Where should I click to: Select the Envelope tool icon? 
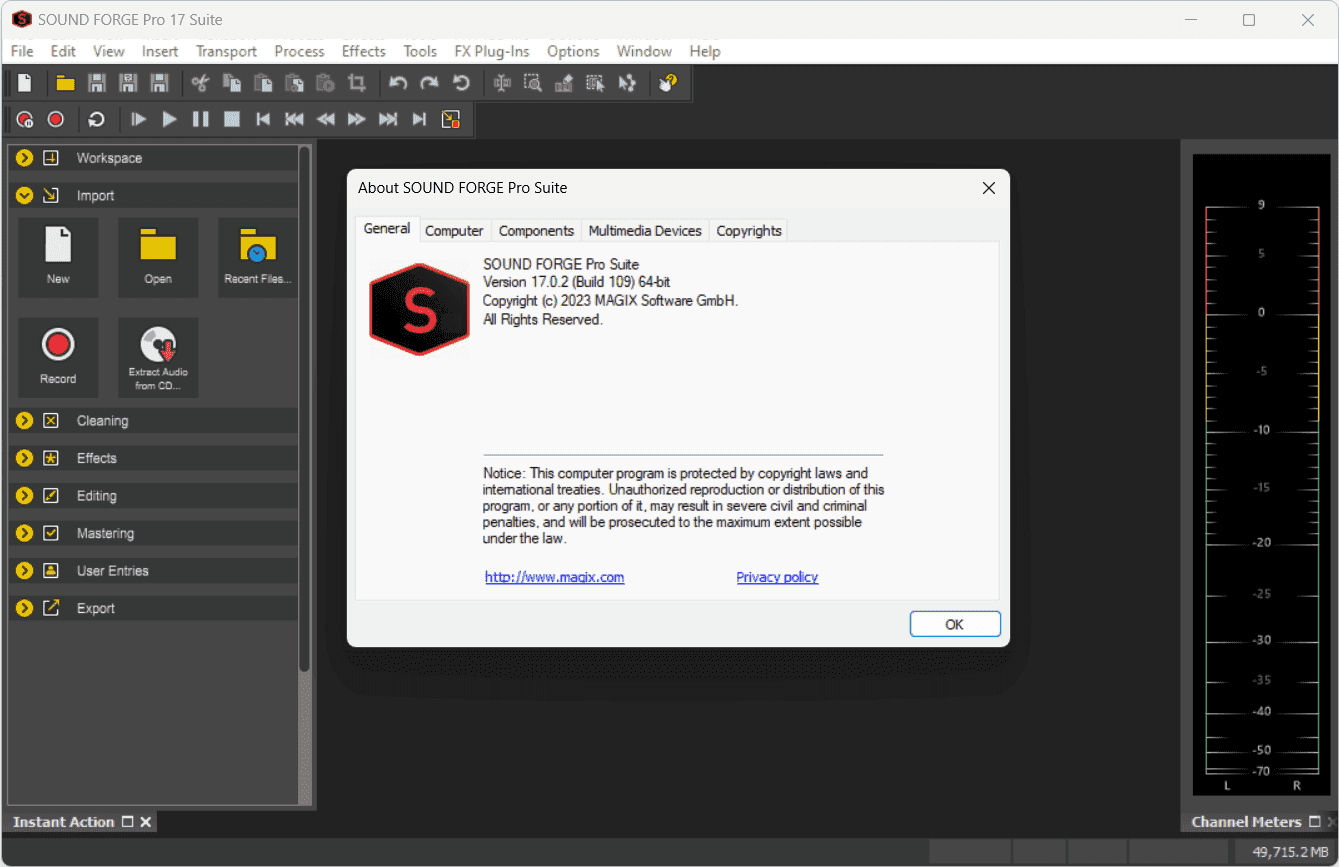[x=627, y=83]
